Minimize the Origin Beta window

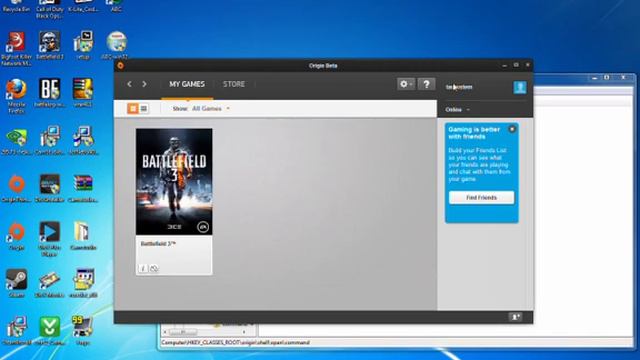pyautogui.click(x=504, y=65)
